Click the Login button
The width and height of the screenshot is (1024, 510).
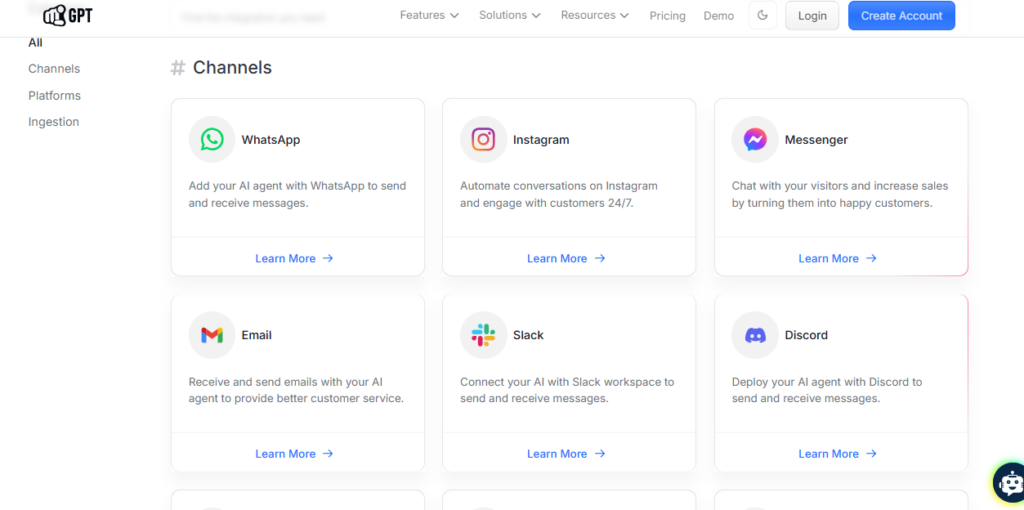click(x=812, y=16)
